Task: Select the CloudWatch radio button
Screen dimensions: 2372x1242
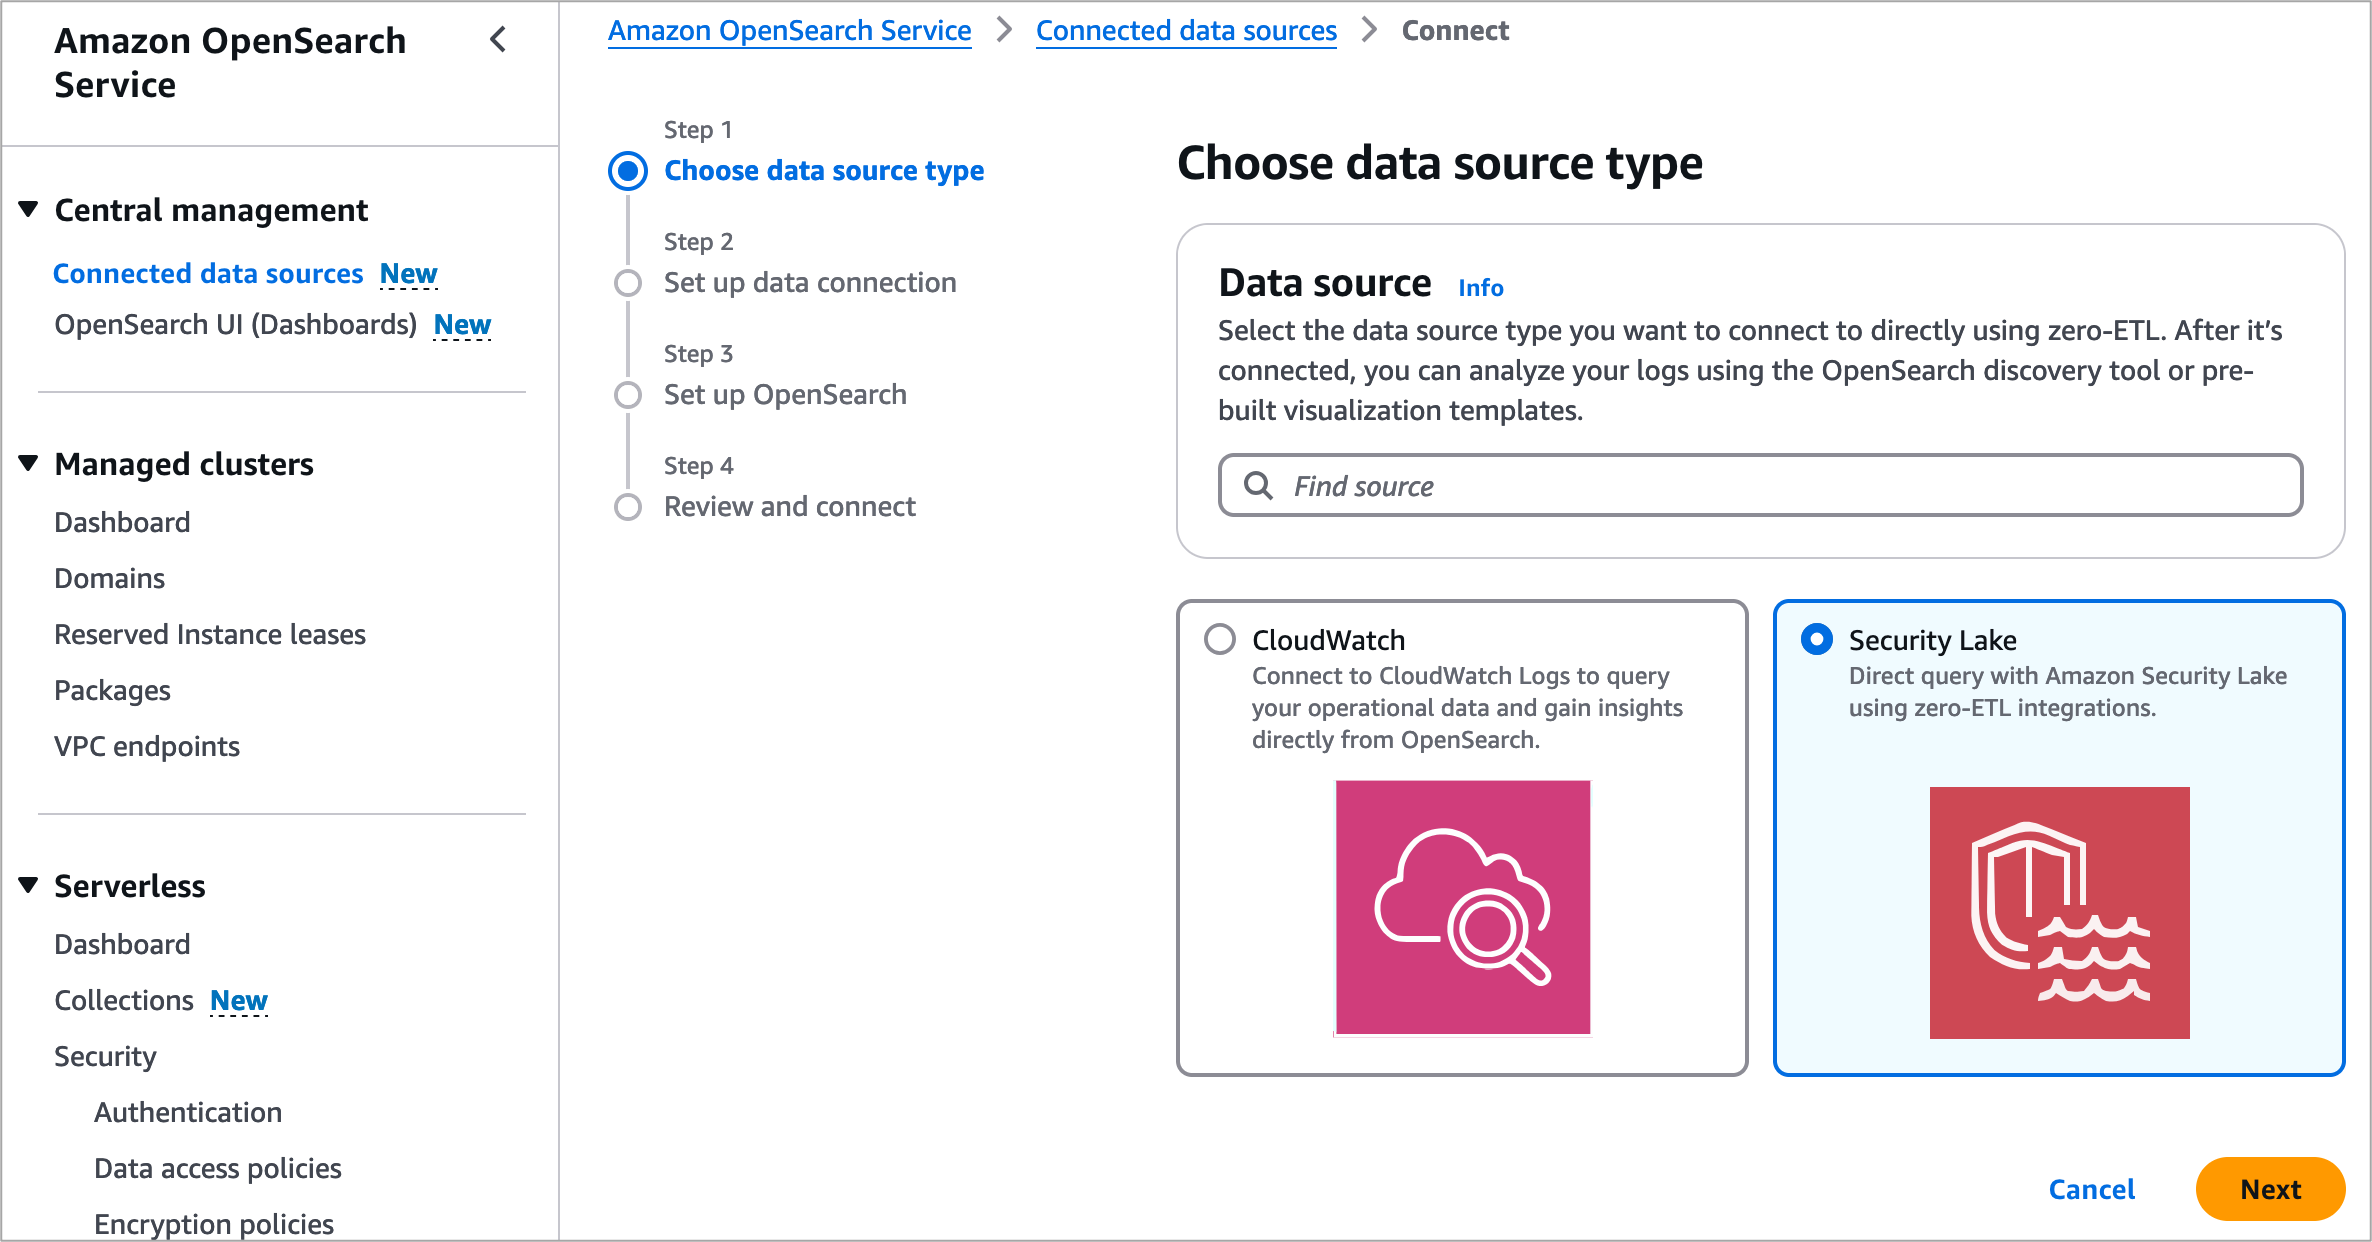Action: [1220, 639]
